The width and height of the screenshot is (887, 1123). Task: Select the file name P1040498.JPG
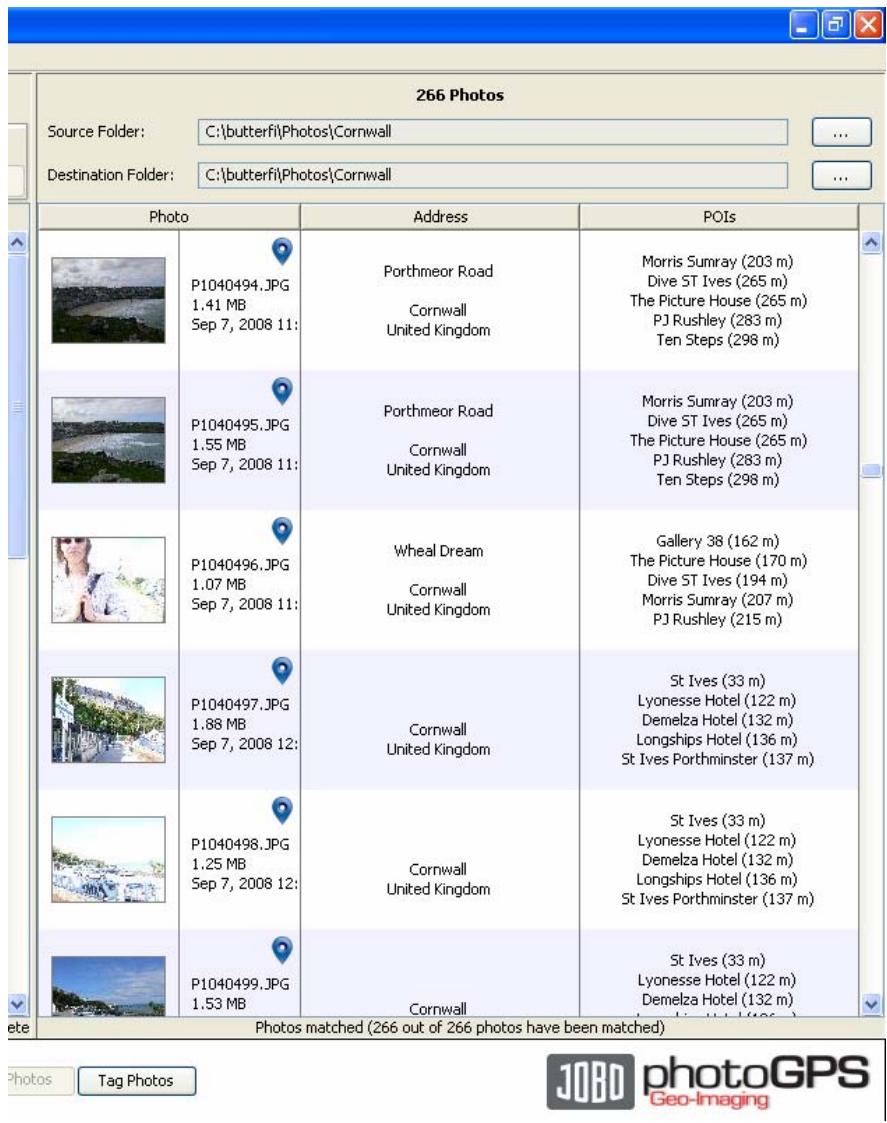[240, 844]
